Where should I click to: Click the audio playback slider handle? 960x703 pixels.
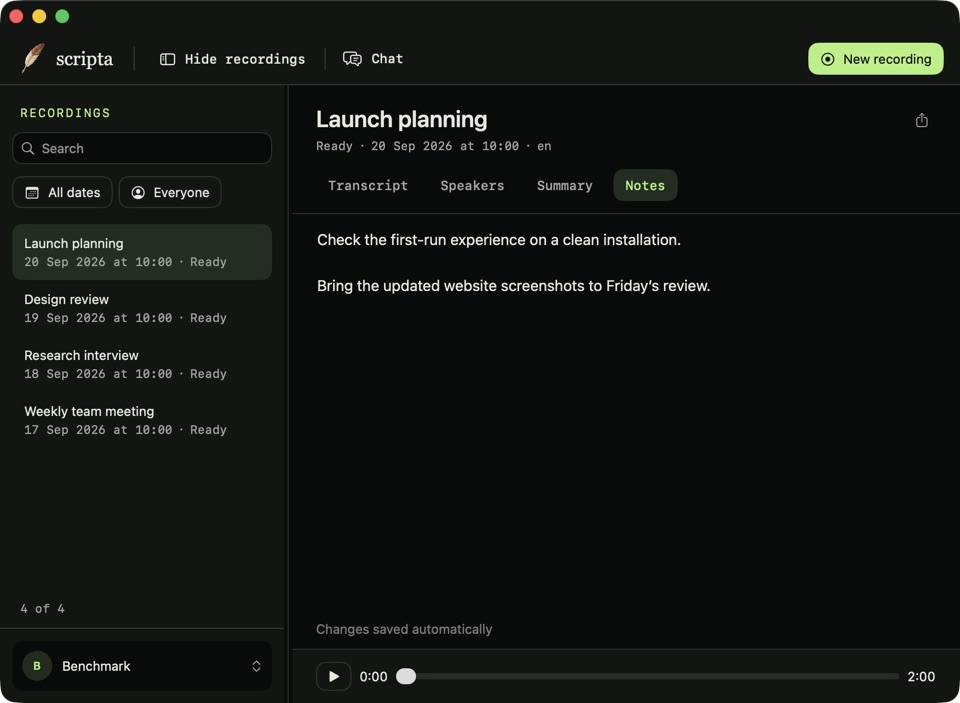click(406, 676)
